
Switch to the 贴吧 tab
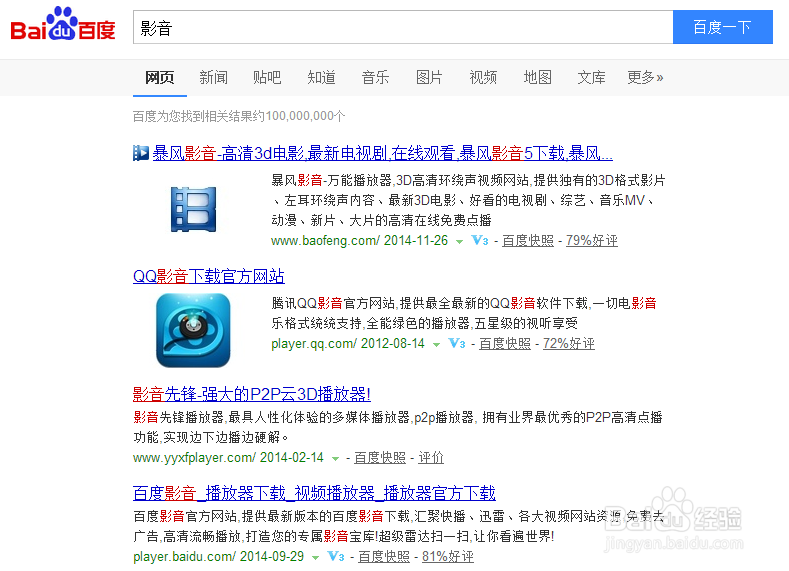click(x=267, y=77)
